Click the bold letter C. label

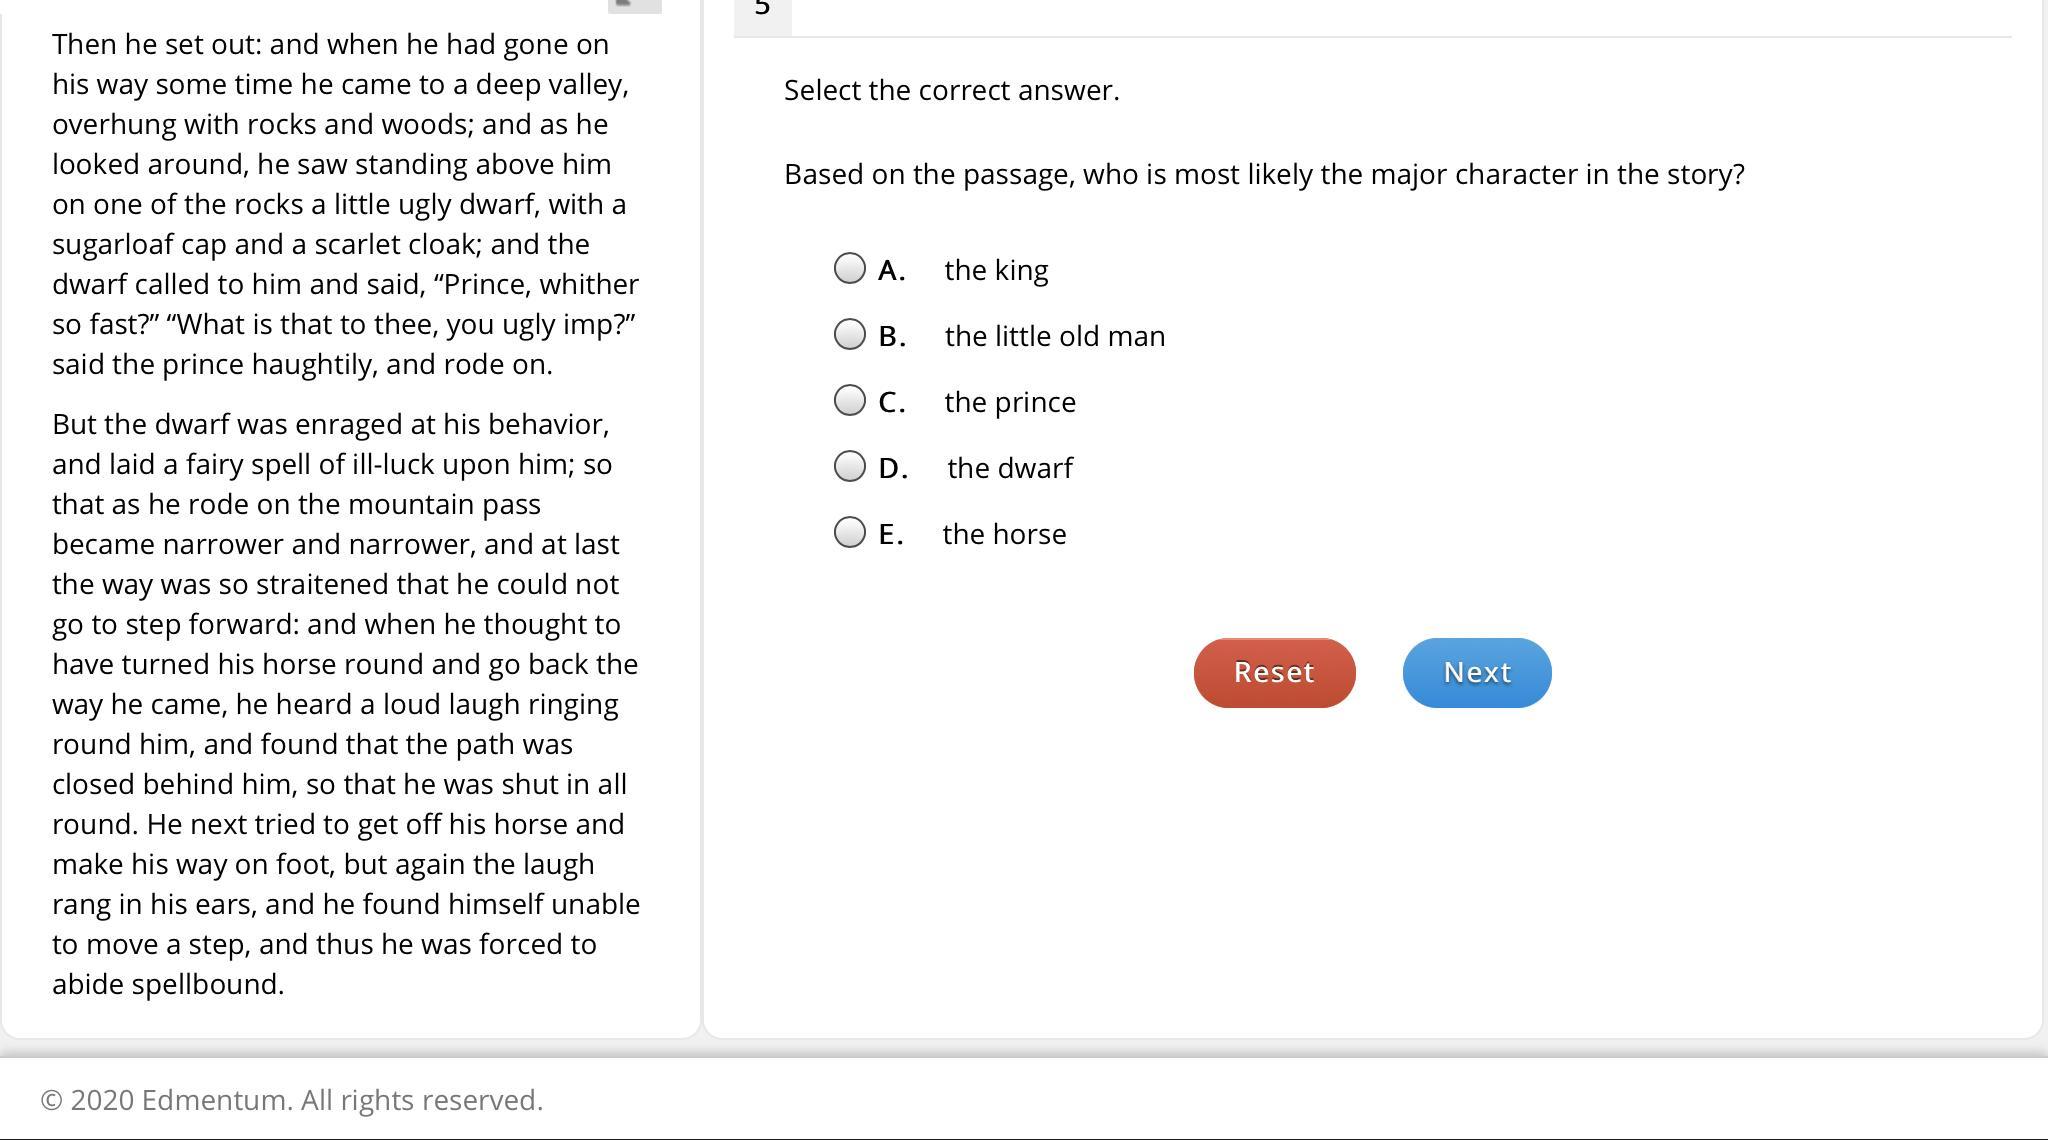click(892, 402)
